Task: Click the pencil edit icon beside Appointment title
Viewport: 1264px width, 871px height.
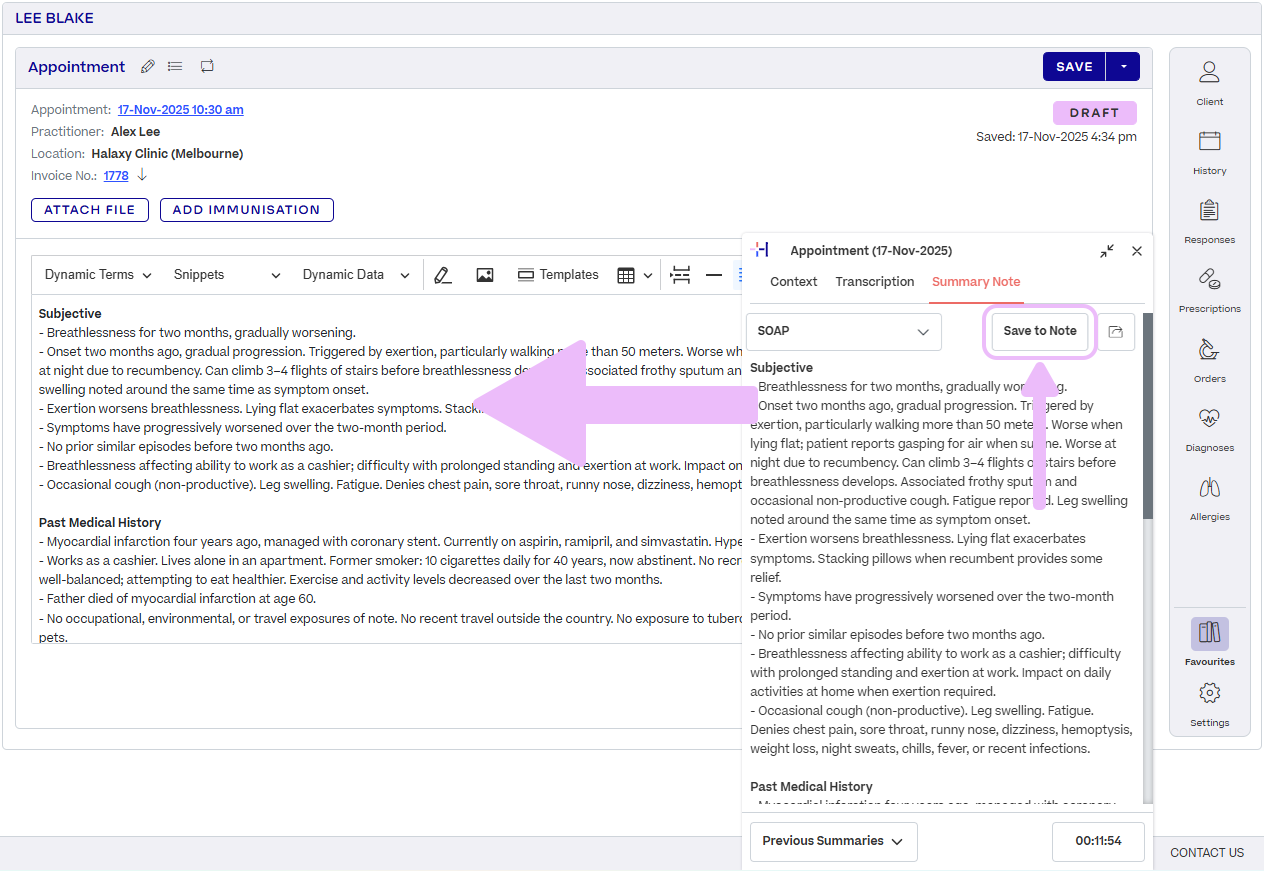Action: click(x=148, y=67)
